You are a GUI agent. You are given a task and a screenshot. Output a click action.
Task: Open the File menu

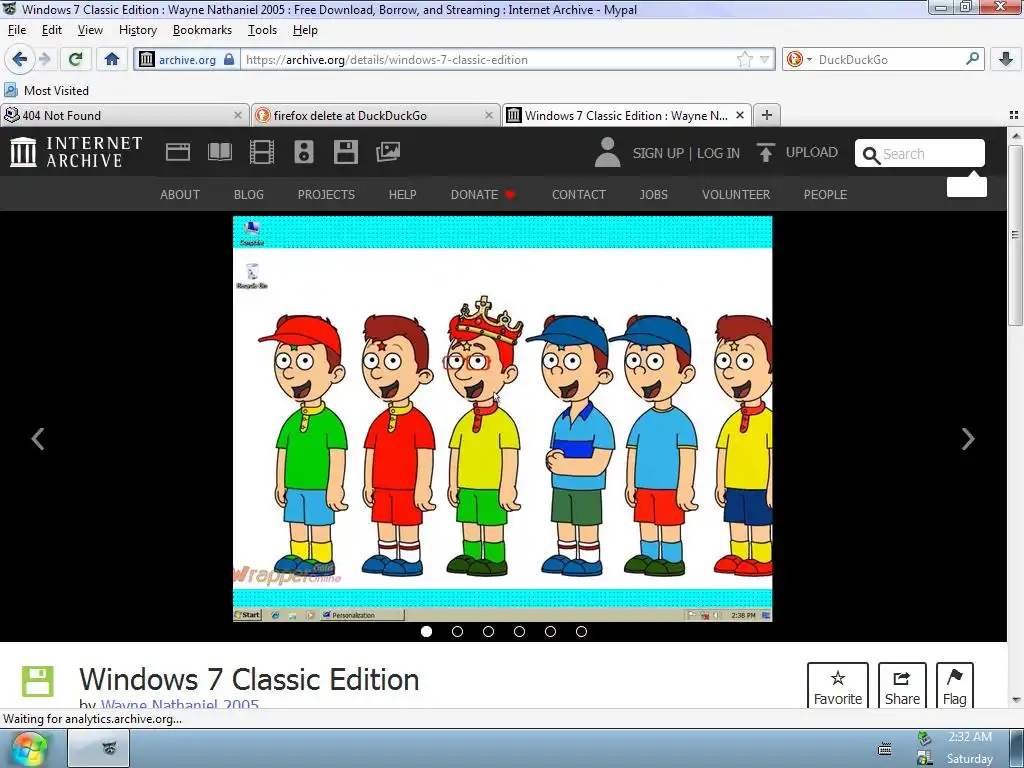tap(17, 30)
